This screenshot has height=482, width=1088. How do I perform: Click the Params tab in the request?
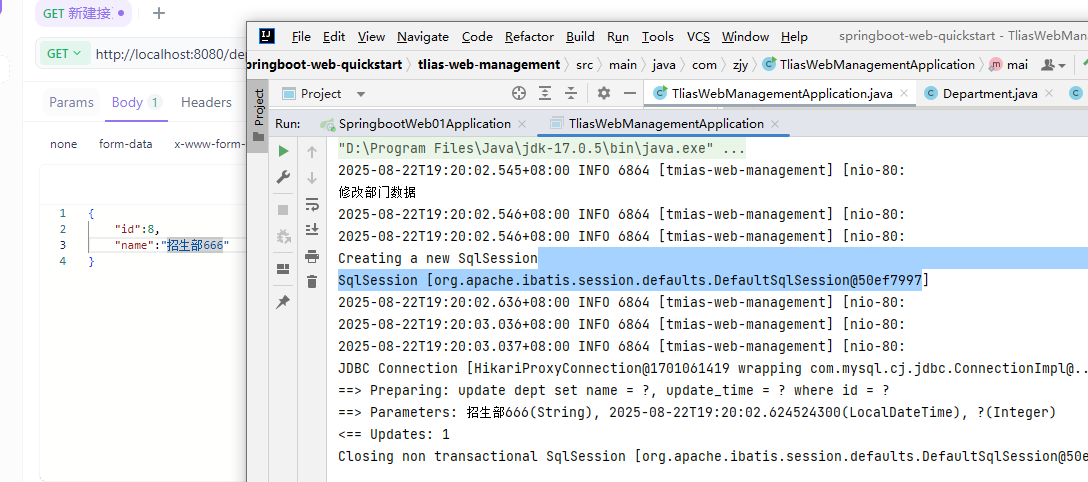pos(71,102)
